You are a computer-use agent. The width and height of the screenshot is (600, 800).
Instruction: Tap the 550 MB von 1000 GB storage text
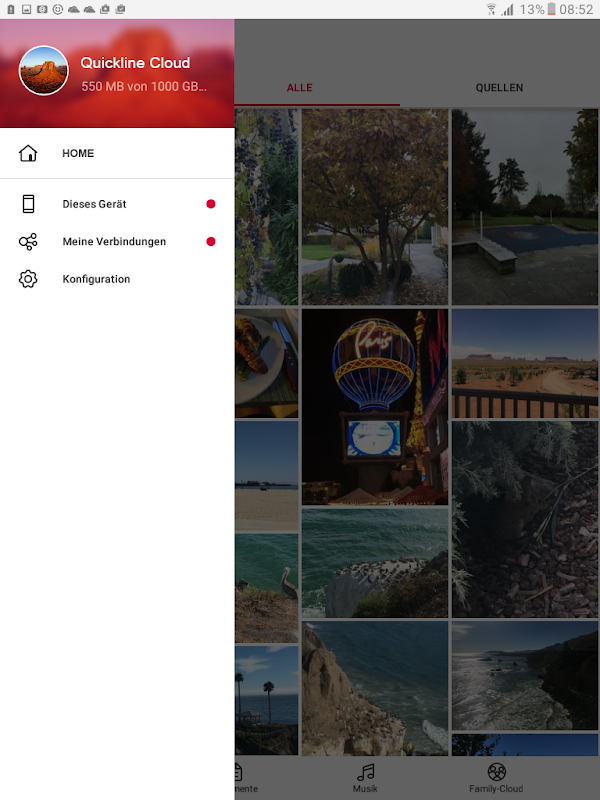click(144, 86)
